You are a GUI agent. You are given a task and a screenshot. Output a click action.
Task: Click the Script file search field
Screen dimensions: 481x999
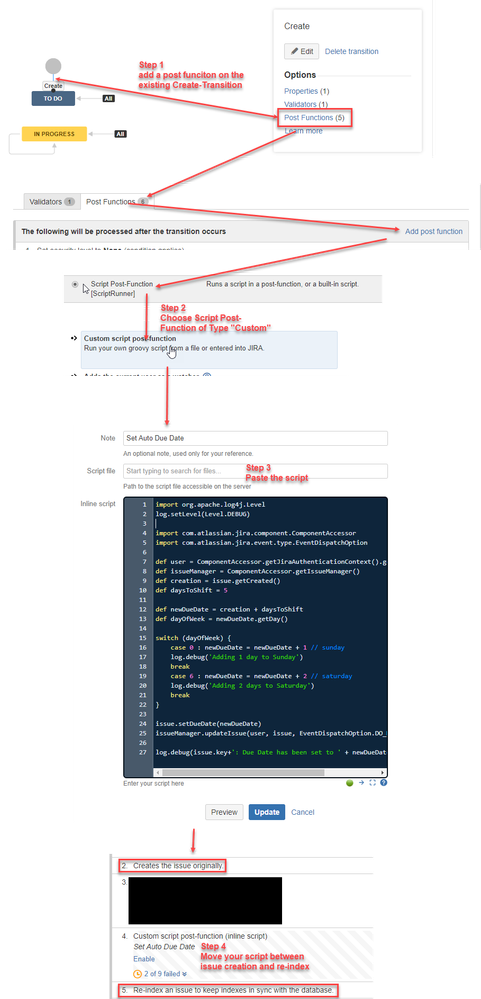tap(255, 471)
